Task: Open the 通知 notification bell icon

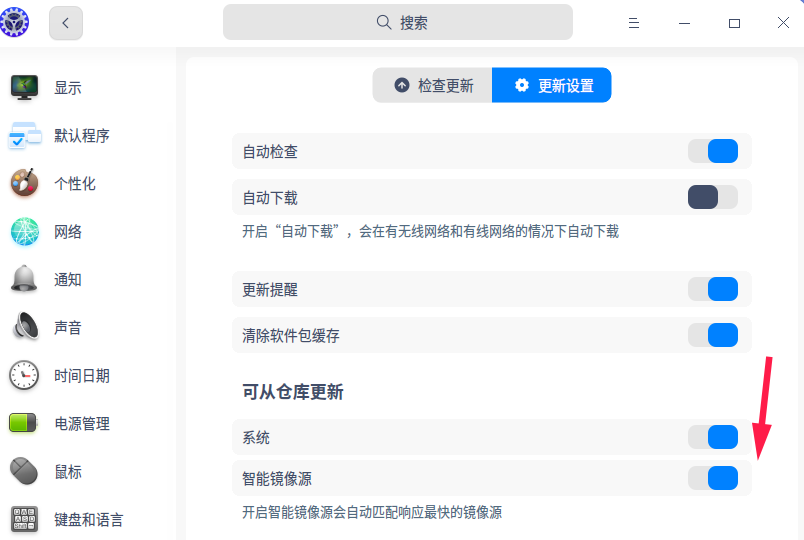Action: click(x=24, y=279)
